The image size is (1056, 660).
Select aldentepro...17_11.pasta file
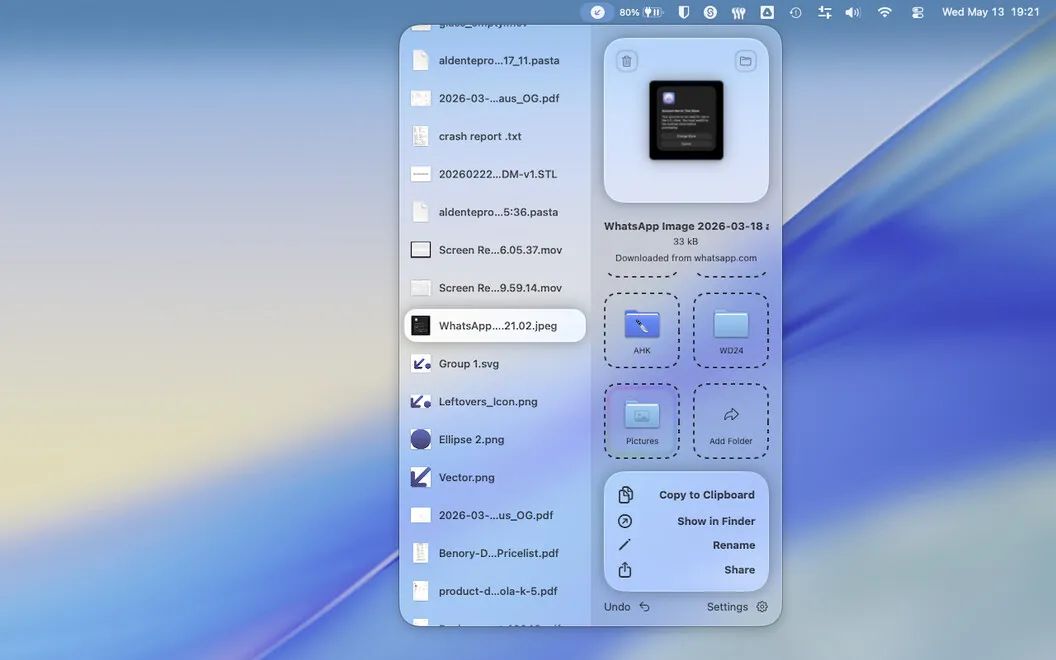[x=495, y=61]
